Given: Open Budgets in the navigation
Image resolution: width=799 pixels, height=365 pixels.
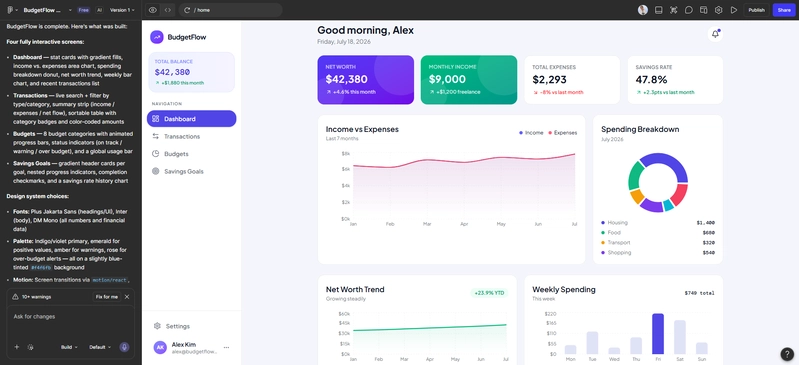Looking at the screenshot, I should pyautogui.click(x=192, y=153).
